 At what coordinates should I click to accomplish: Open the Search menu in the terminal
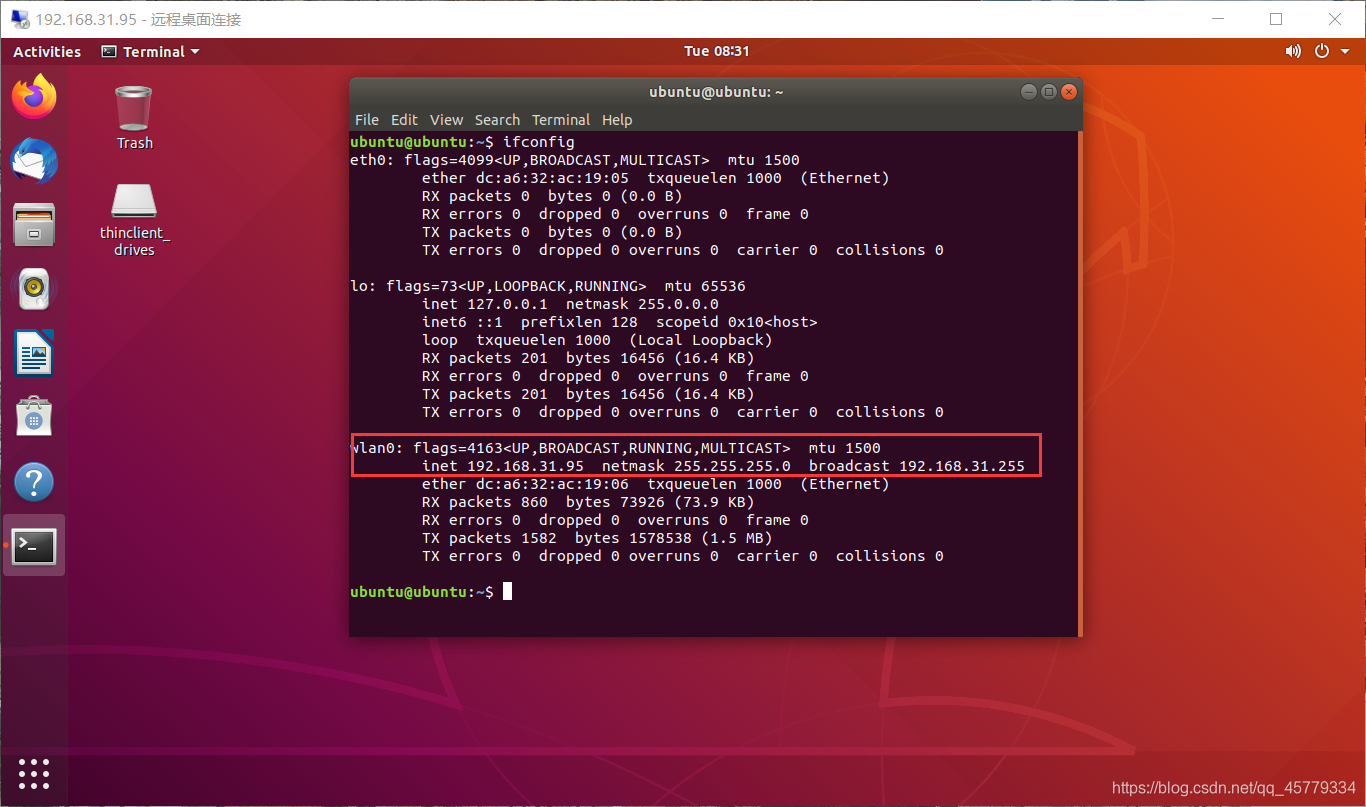pos(497,119)
